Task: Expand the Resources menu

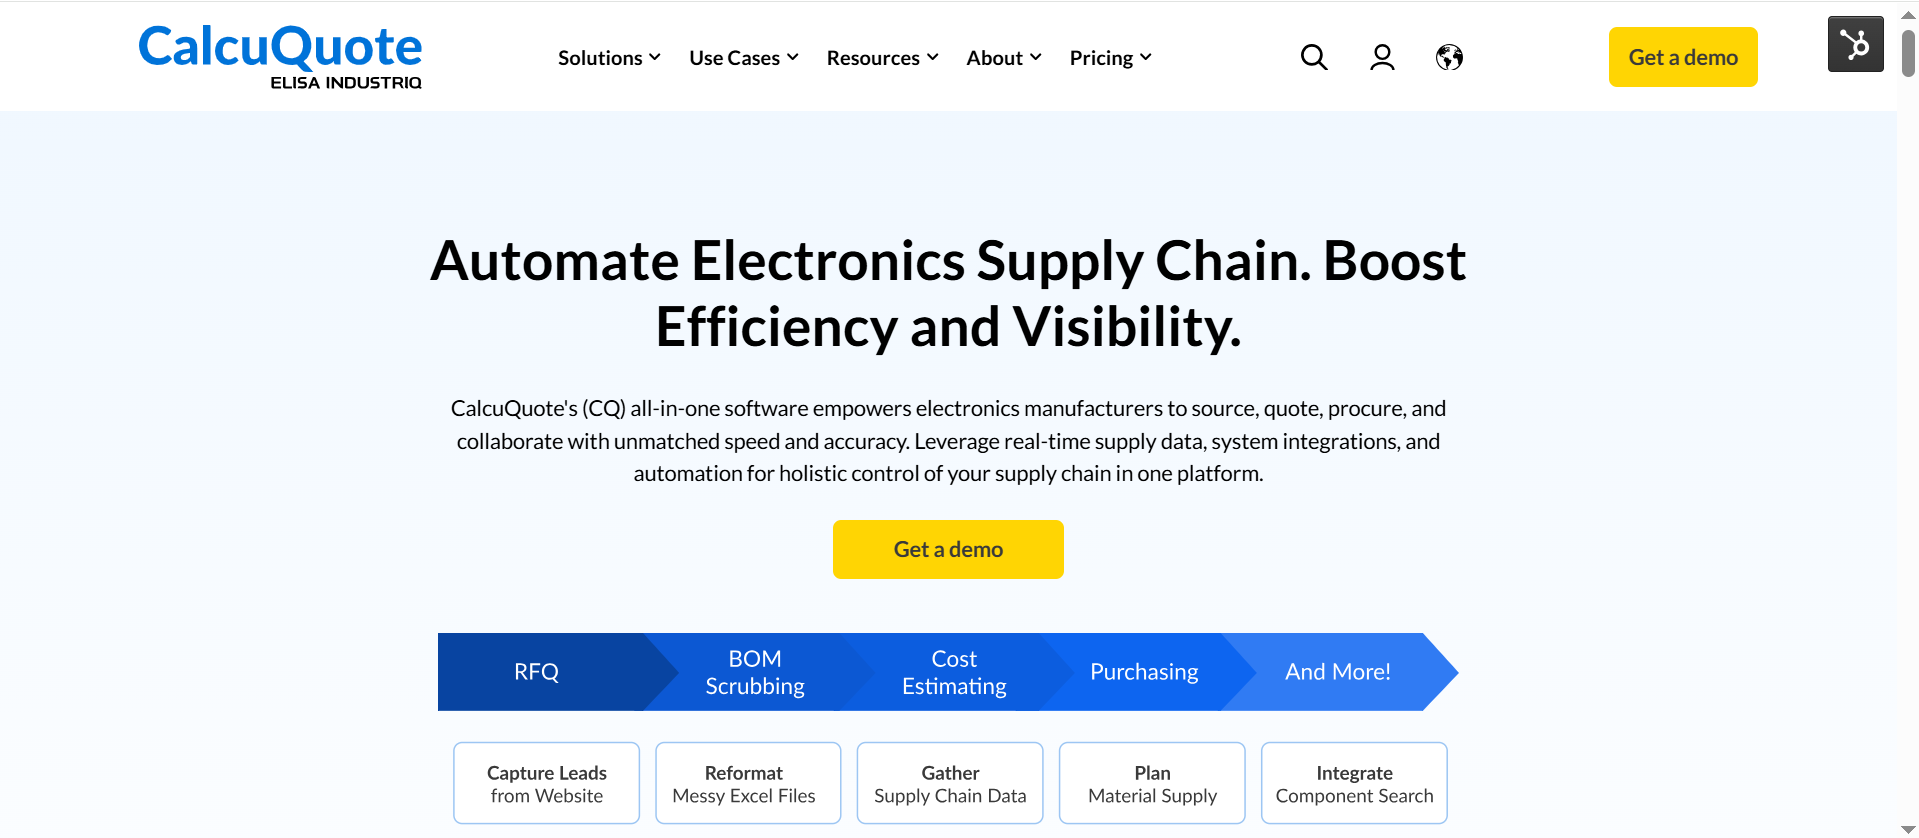Action: coord(882,58)
